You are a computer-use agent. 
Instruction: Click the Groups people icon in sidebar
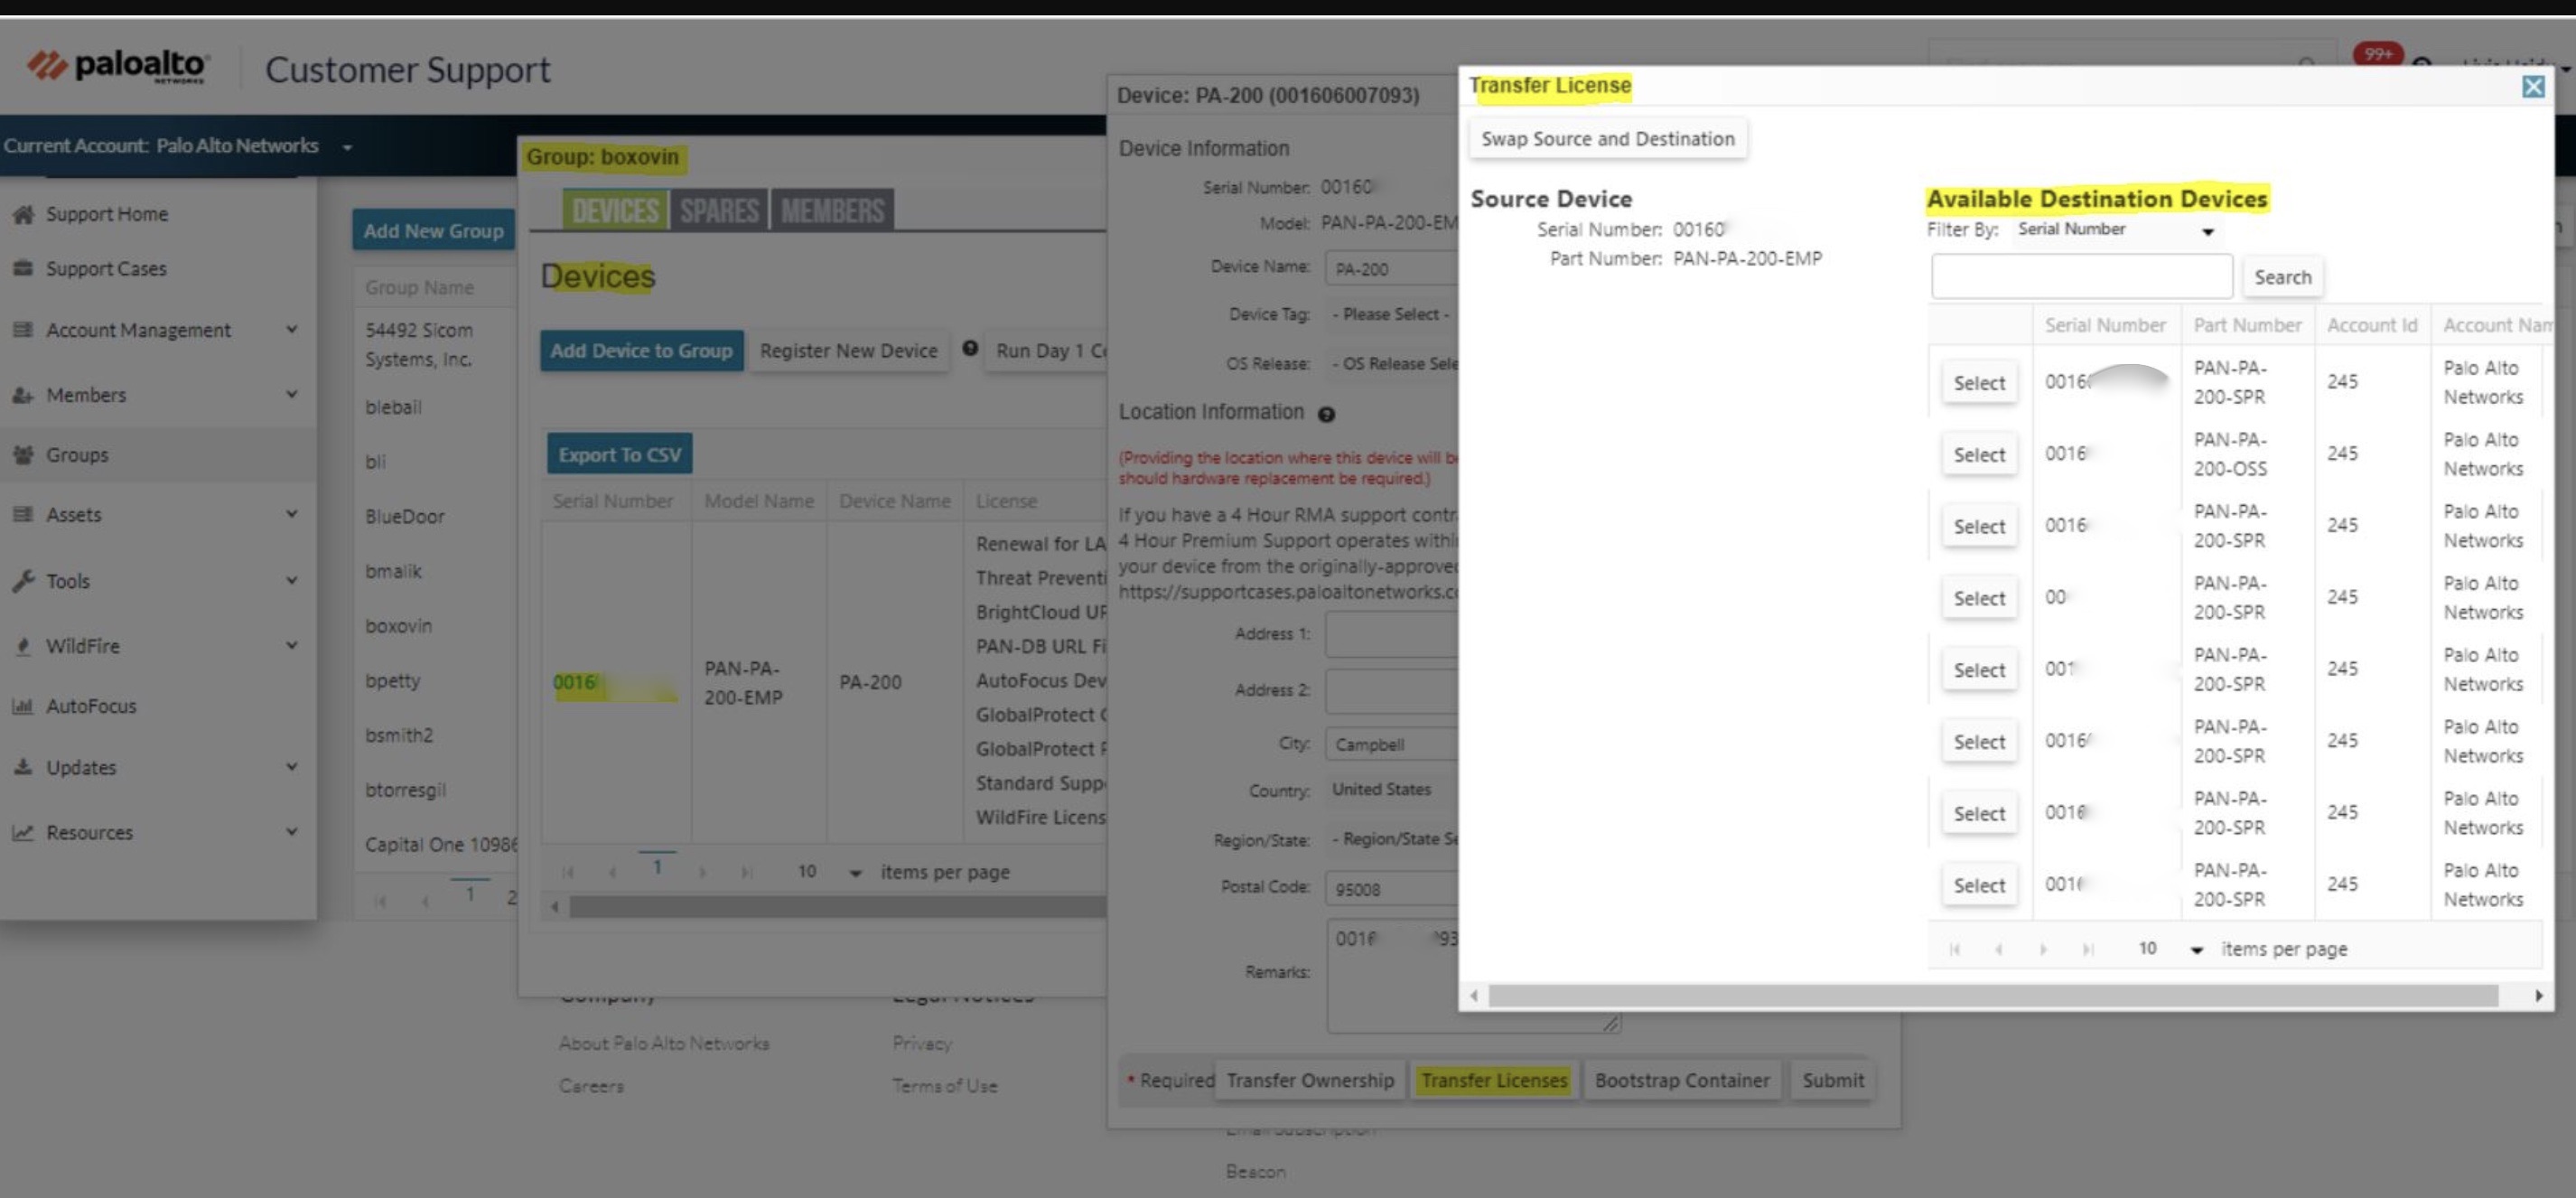coord(23,455)
